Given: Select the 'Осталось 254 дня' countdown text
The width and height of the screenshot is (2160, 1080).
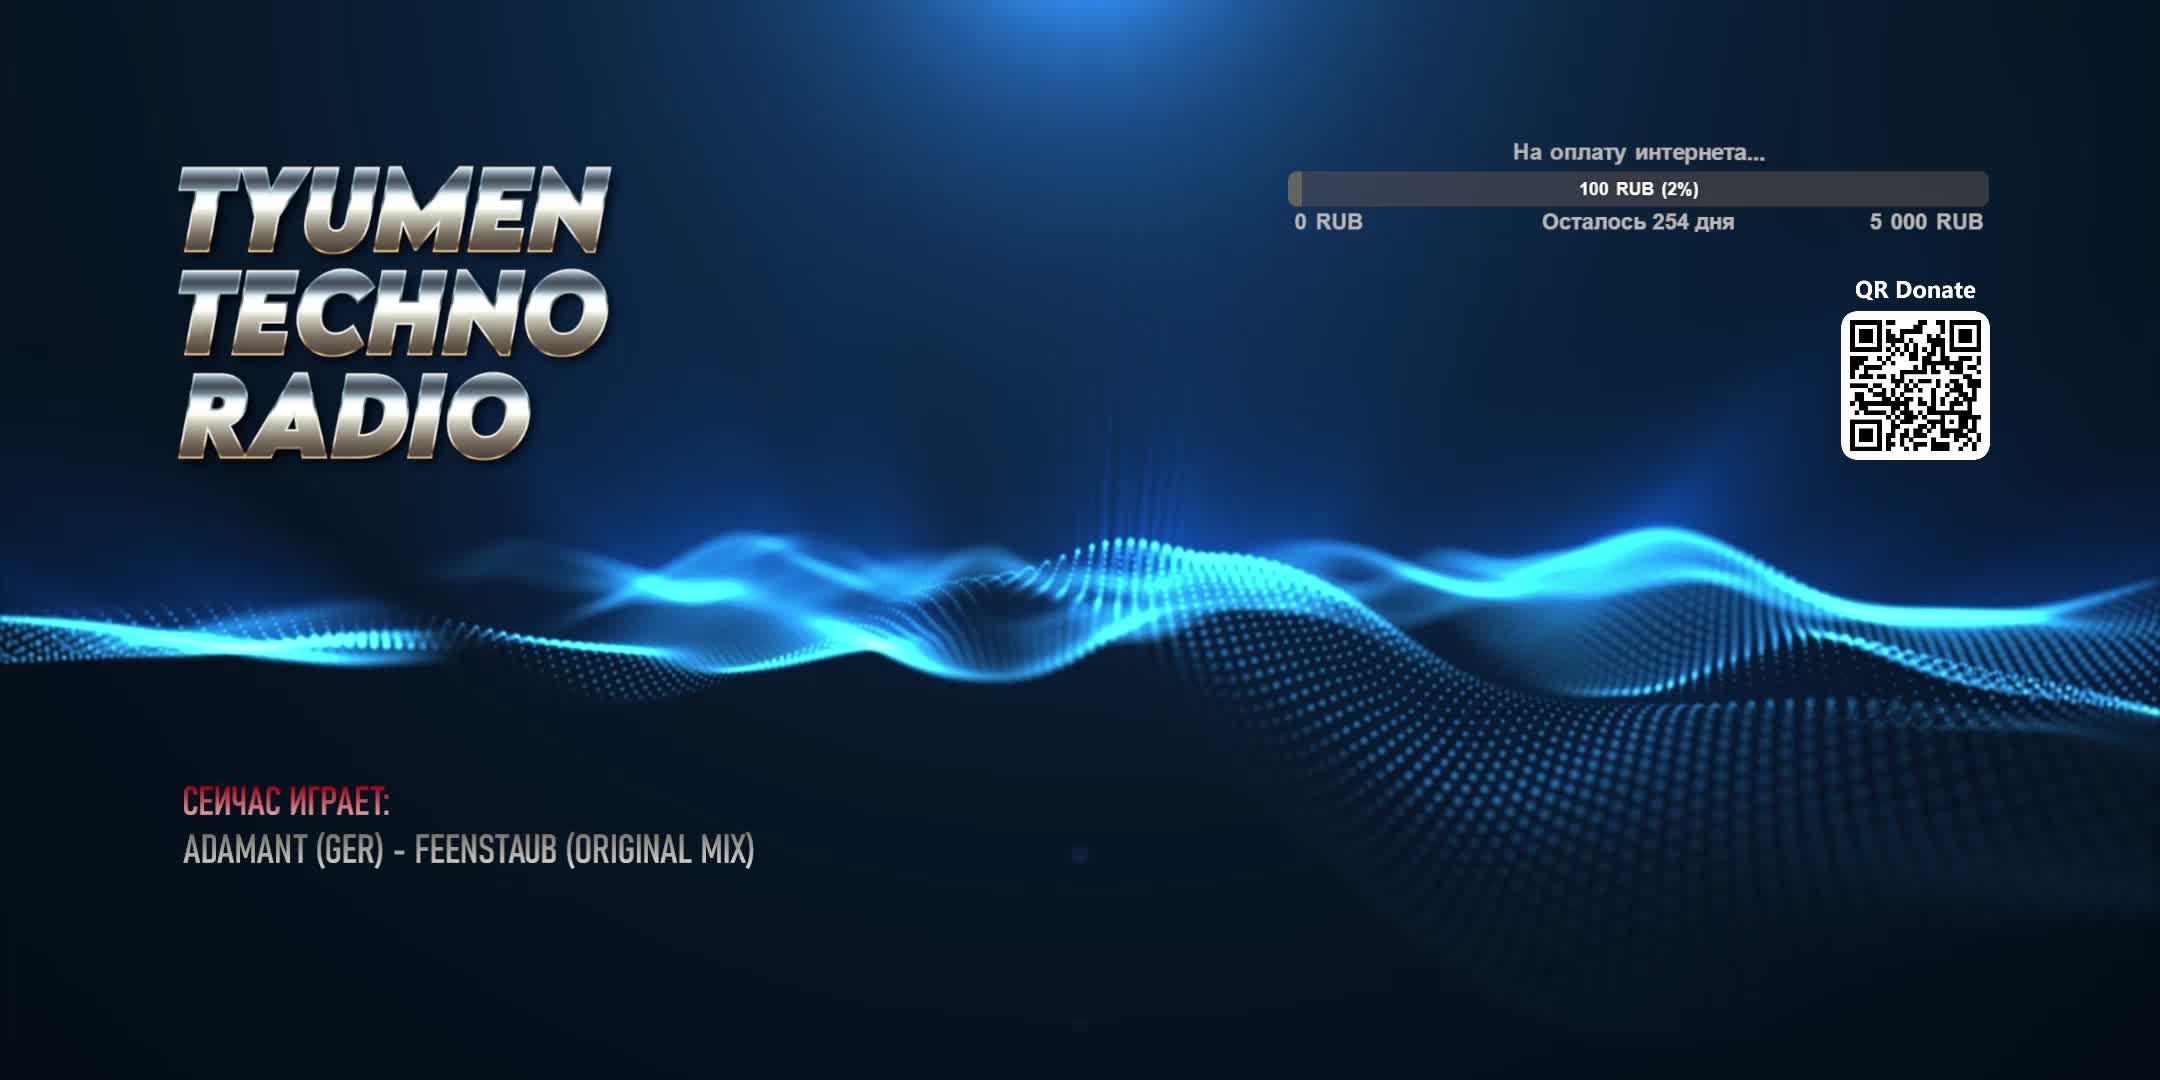Looking at the screenshot, I should click(x=1637, y=222).
